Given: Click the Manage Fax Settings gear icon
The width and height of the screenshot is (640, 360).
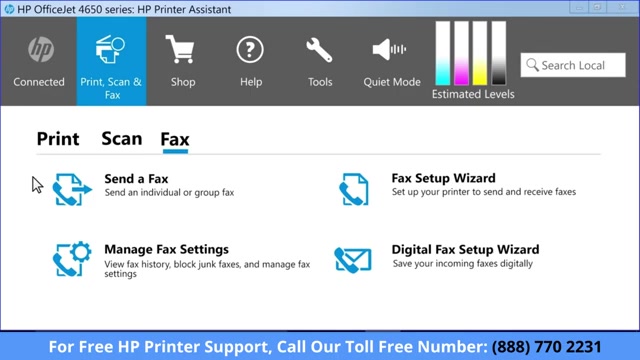Looking at the screenshot, I should [x=72, y=259].
